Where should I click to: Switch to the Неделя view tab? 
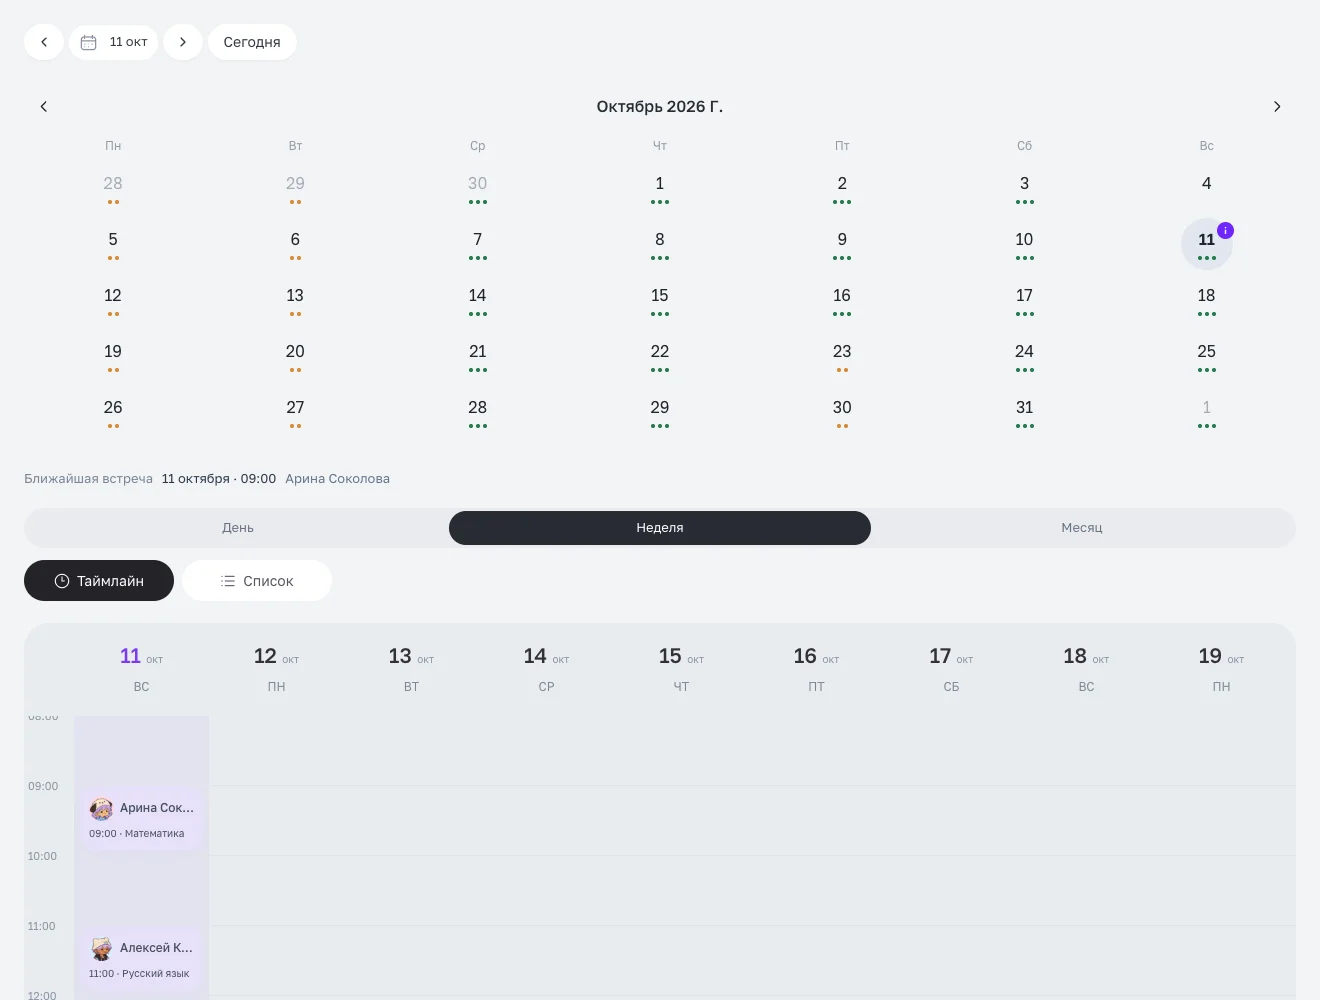tap(660, 528)
